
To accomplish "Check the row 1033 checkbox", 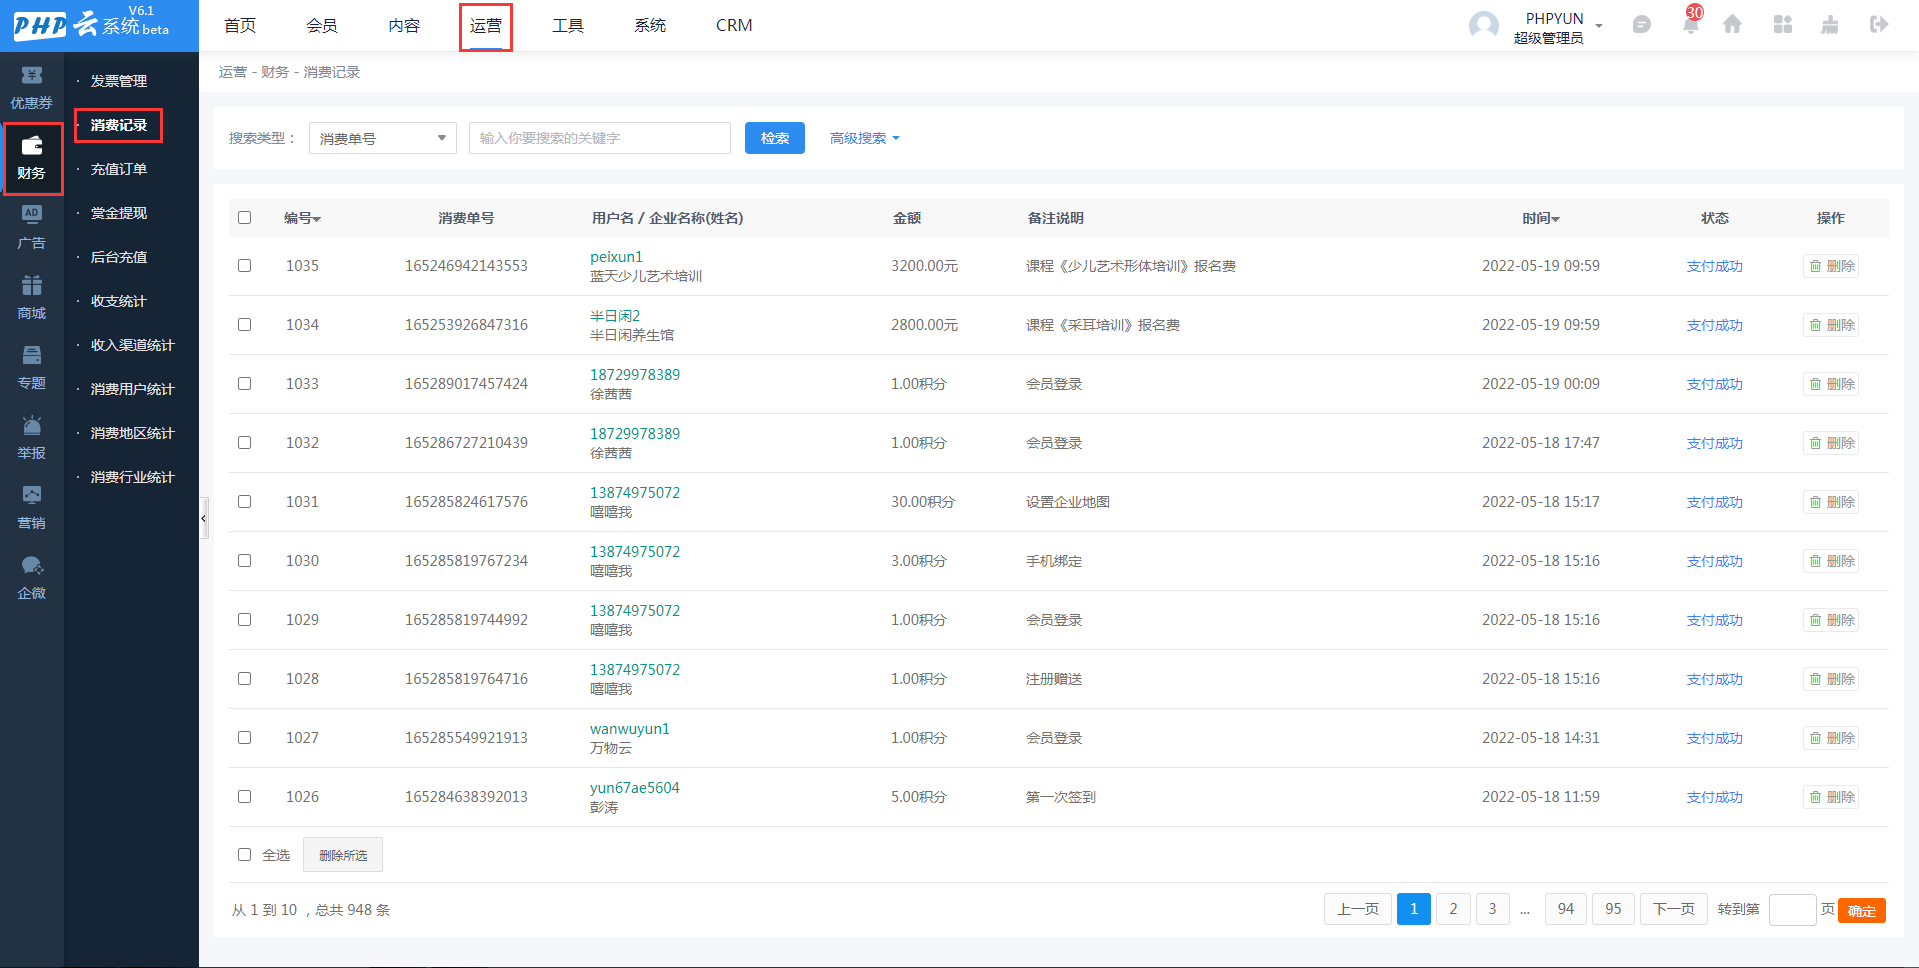I will [x=244, y=384].
